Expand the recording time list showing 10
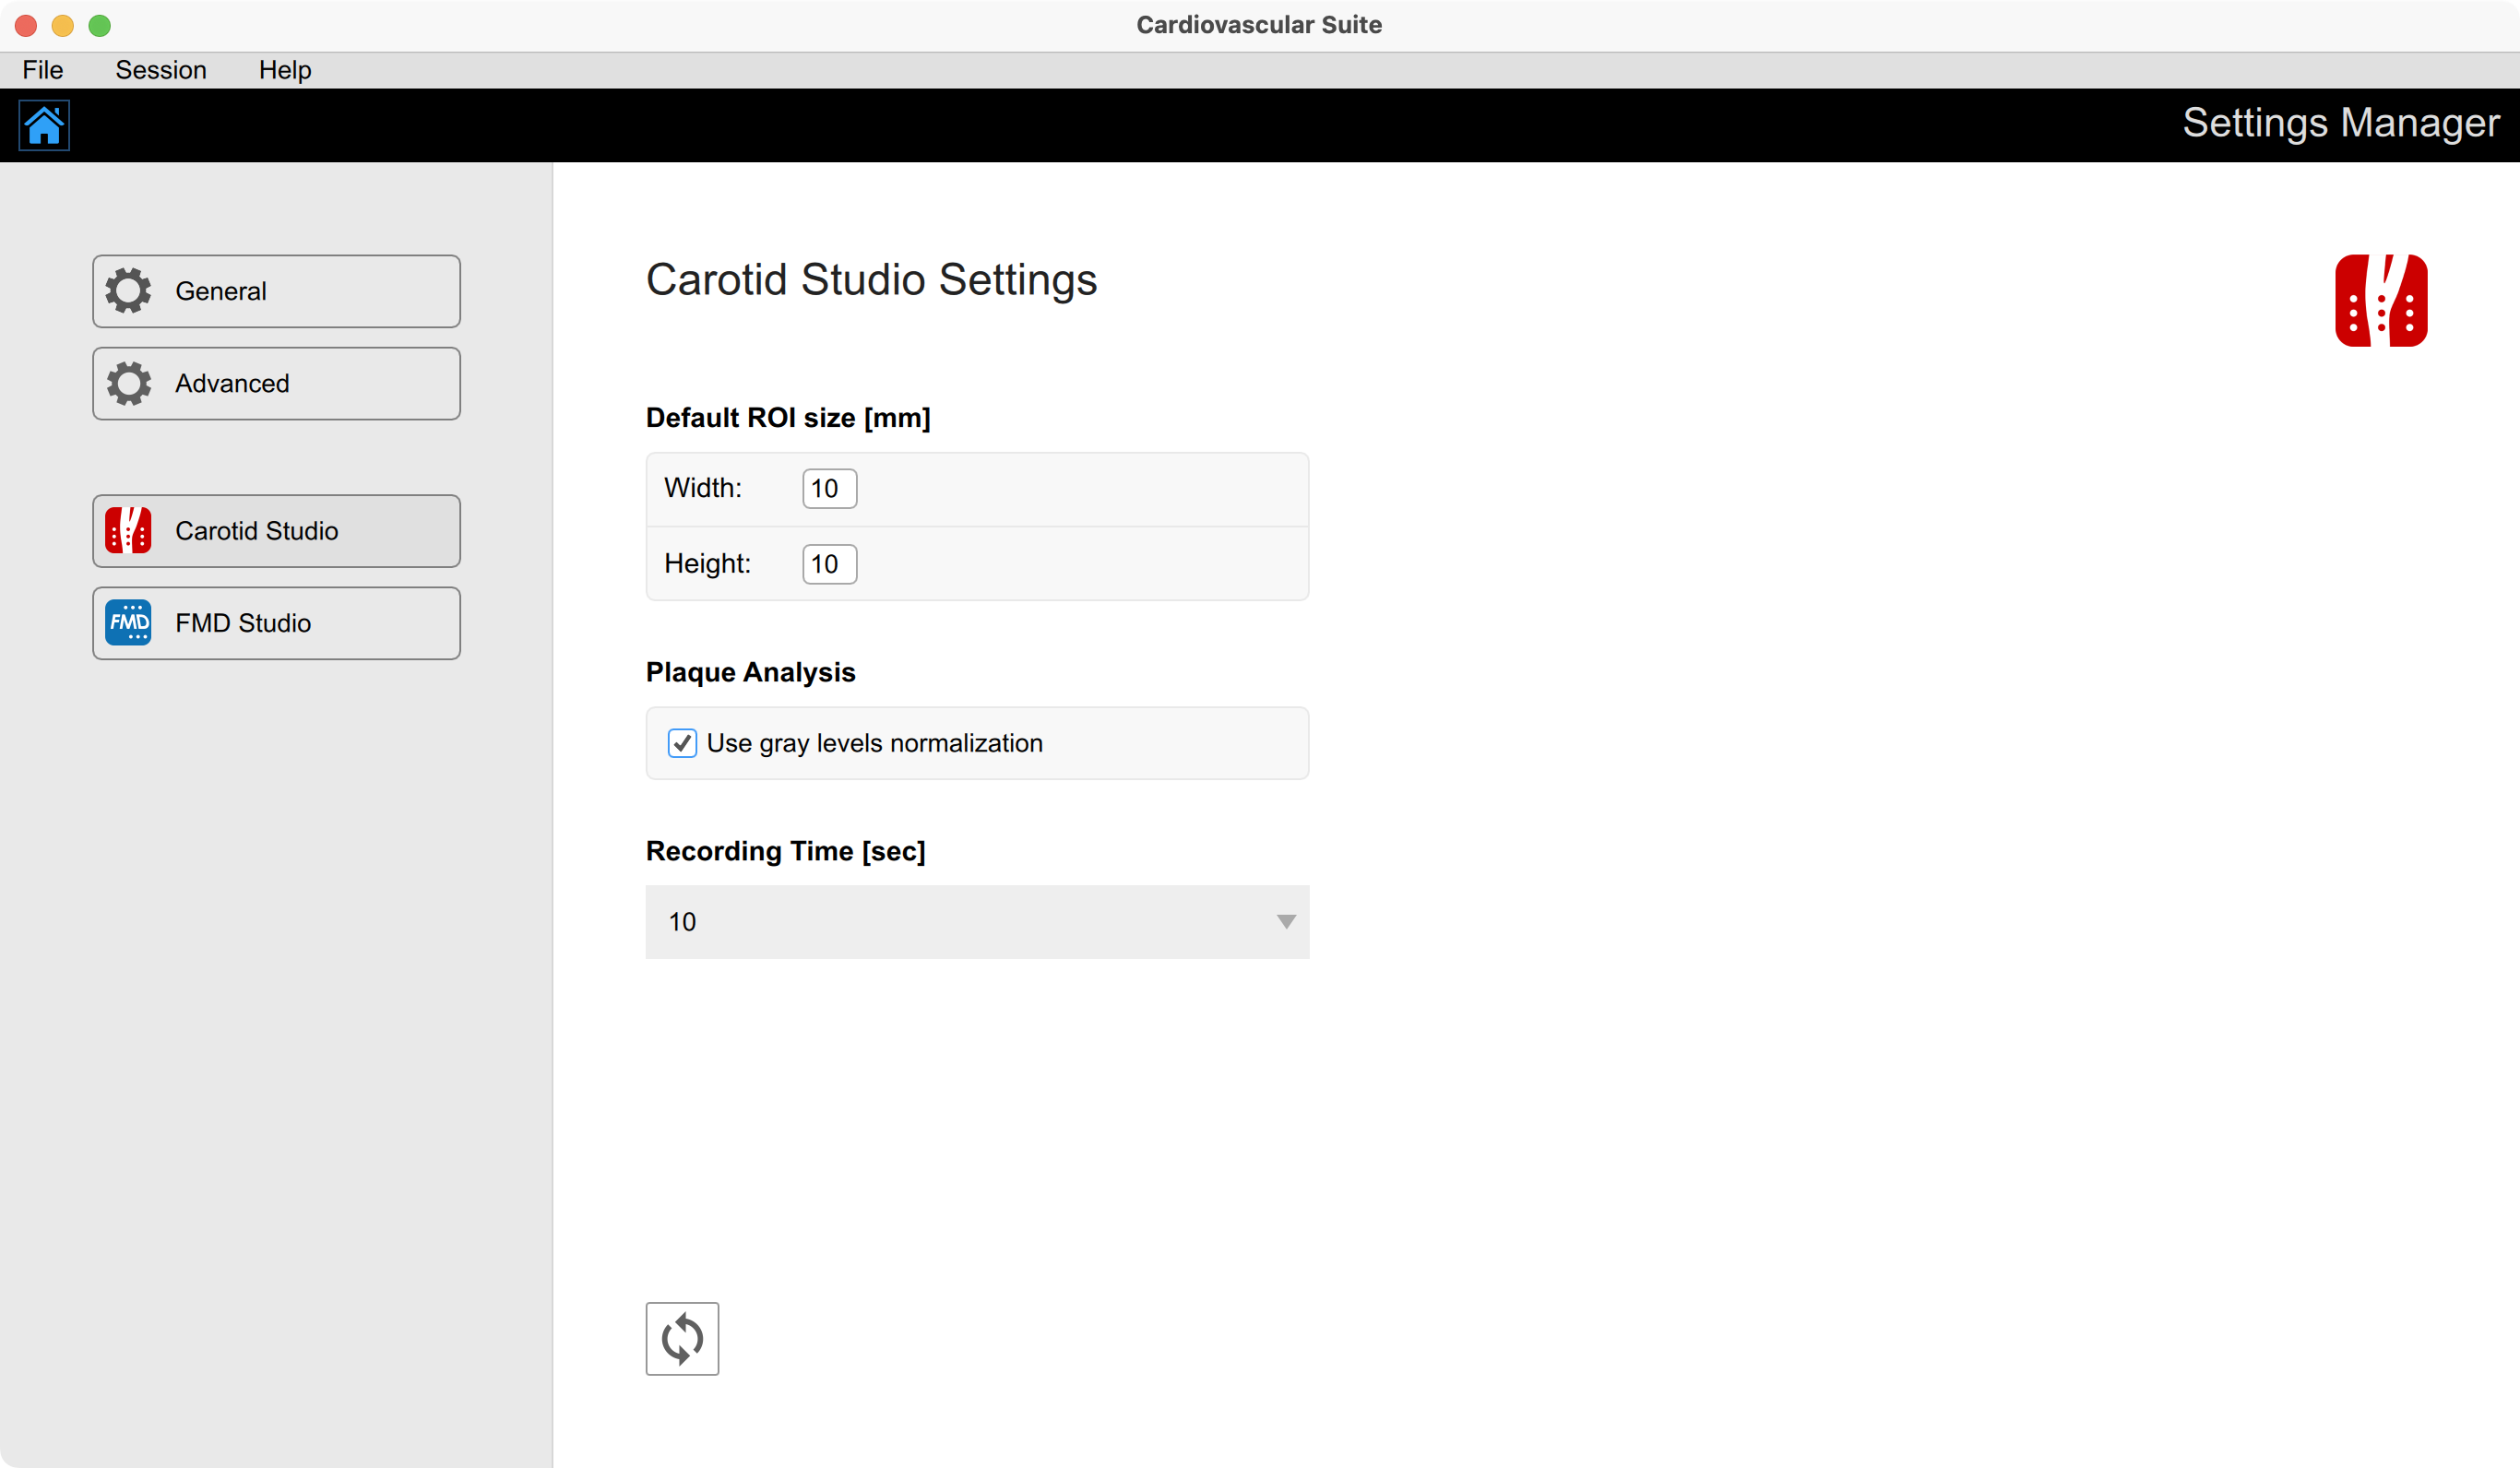 click(x=977, y=921)
